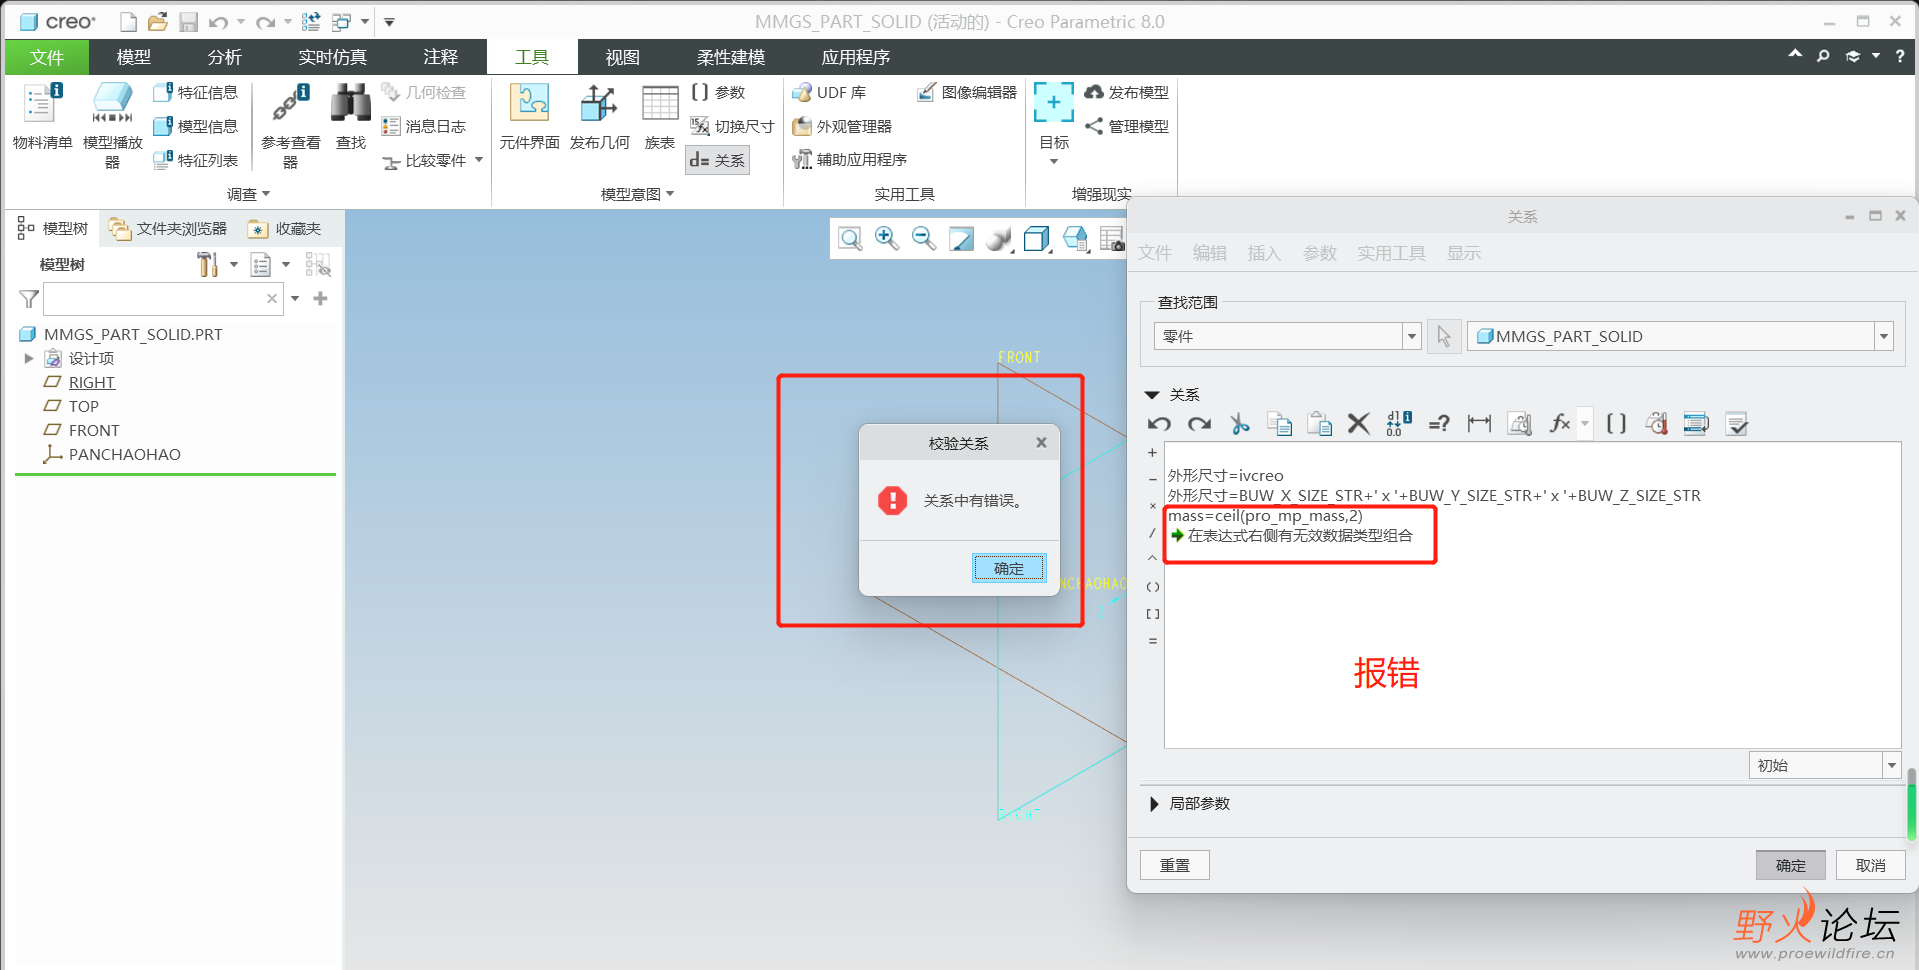Open the 元件界面 component interface tool

[x=529, y=118]
